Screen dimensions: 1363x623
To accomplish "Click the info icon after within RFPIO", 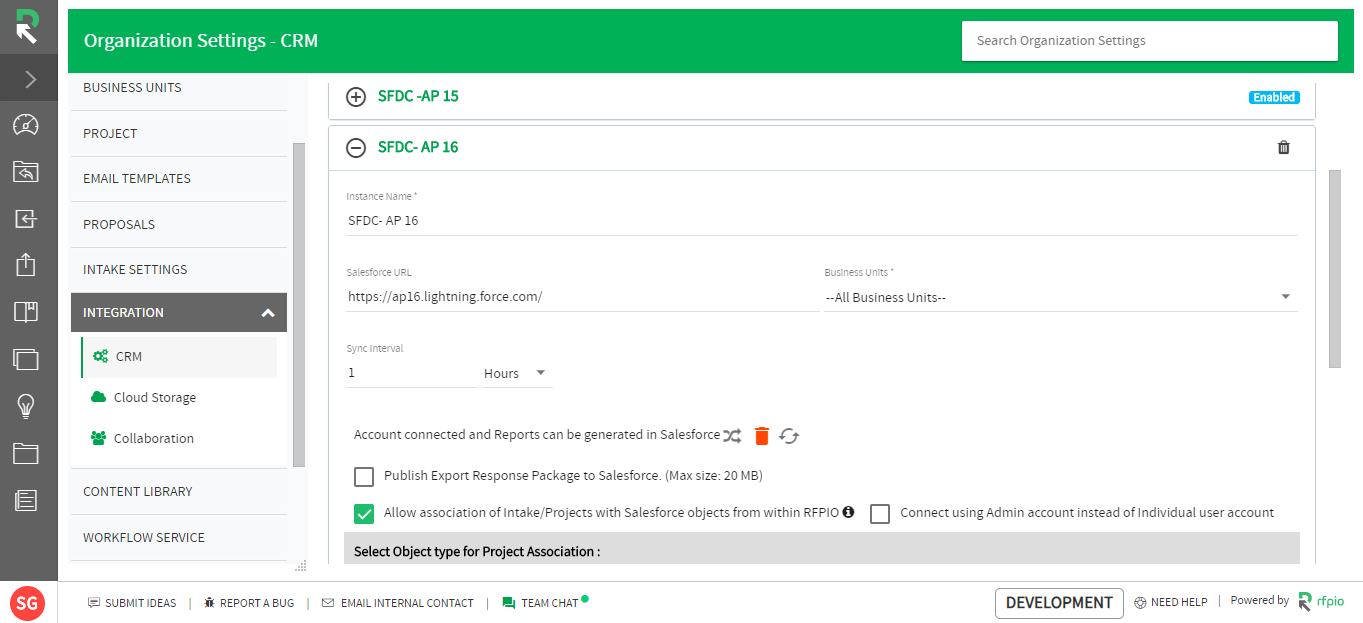I will point(848,513).
